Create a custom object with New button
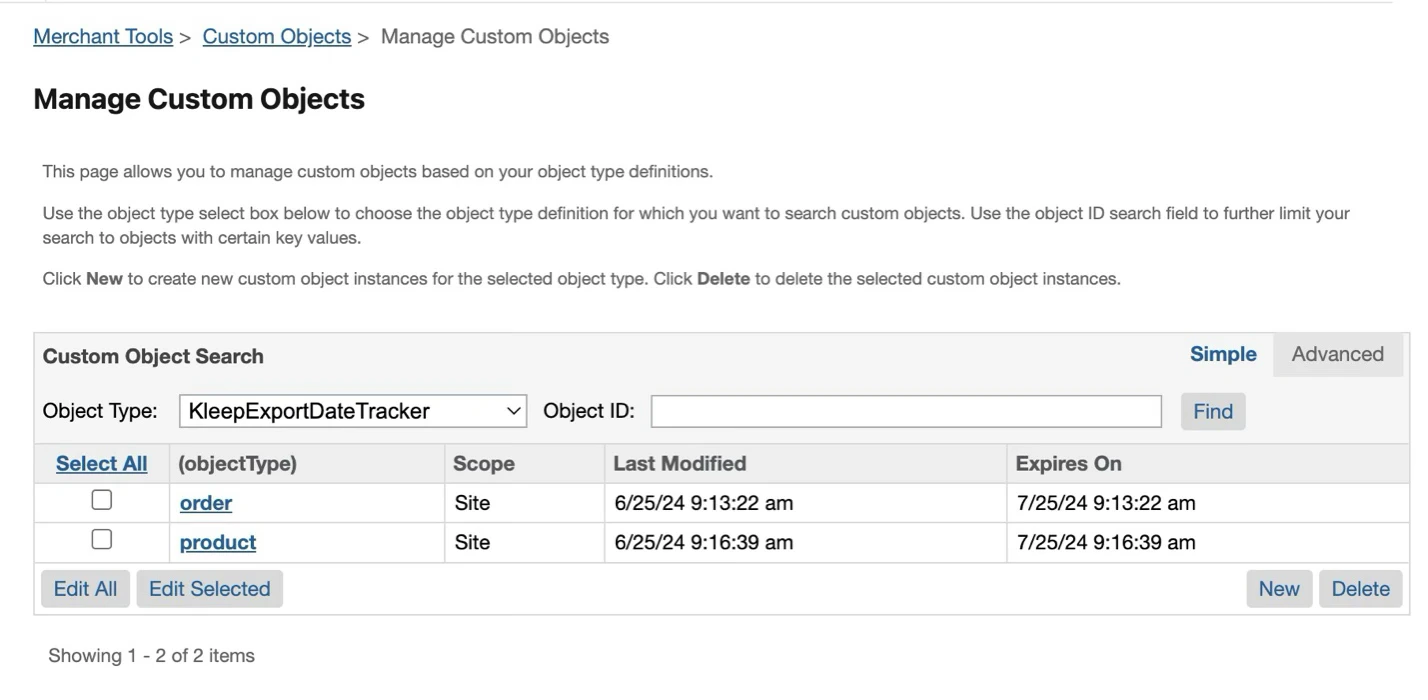This screenshot has height=700, width=1428. [x=1278, y=589]
